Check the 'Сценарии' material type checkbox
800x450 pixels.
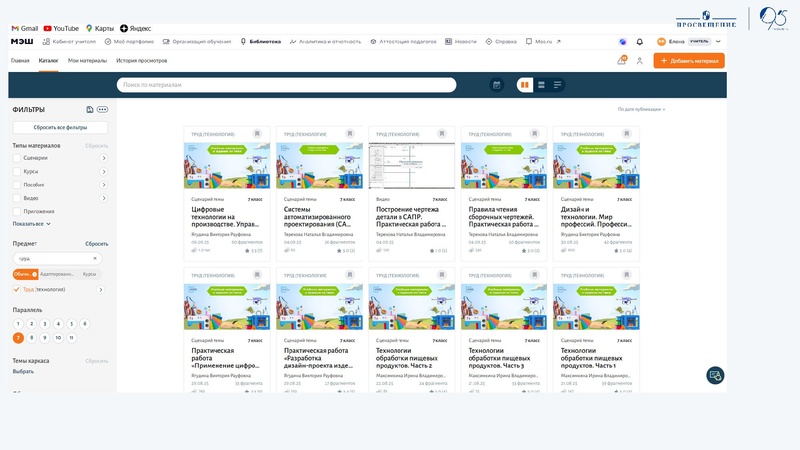[17, 158]
